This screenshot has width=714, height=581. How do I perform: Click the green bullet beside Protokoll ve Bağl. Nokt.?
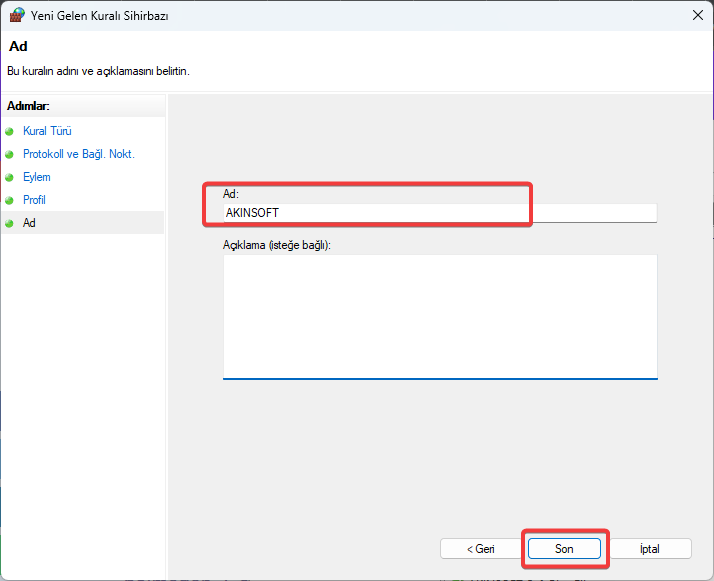pos(10,154)
